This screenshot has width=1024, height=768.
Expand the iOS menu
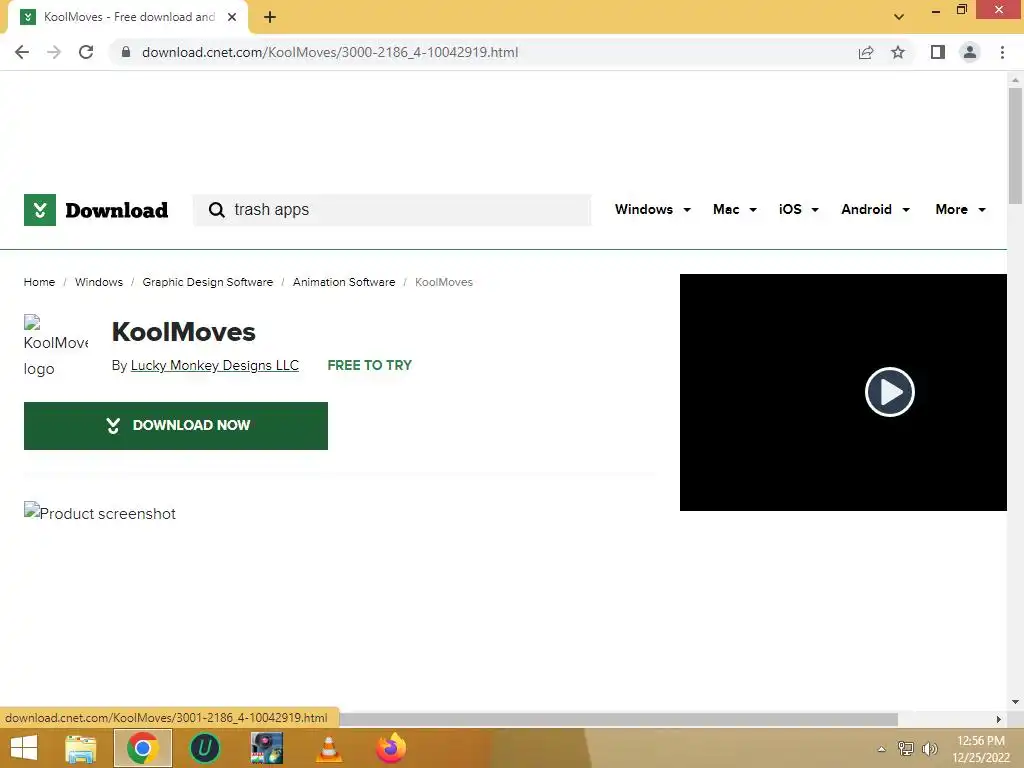(798, 210)
